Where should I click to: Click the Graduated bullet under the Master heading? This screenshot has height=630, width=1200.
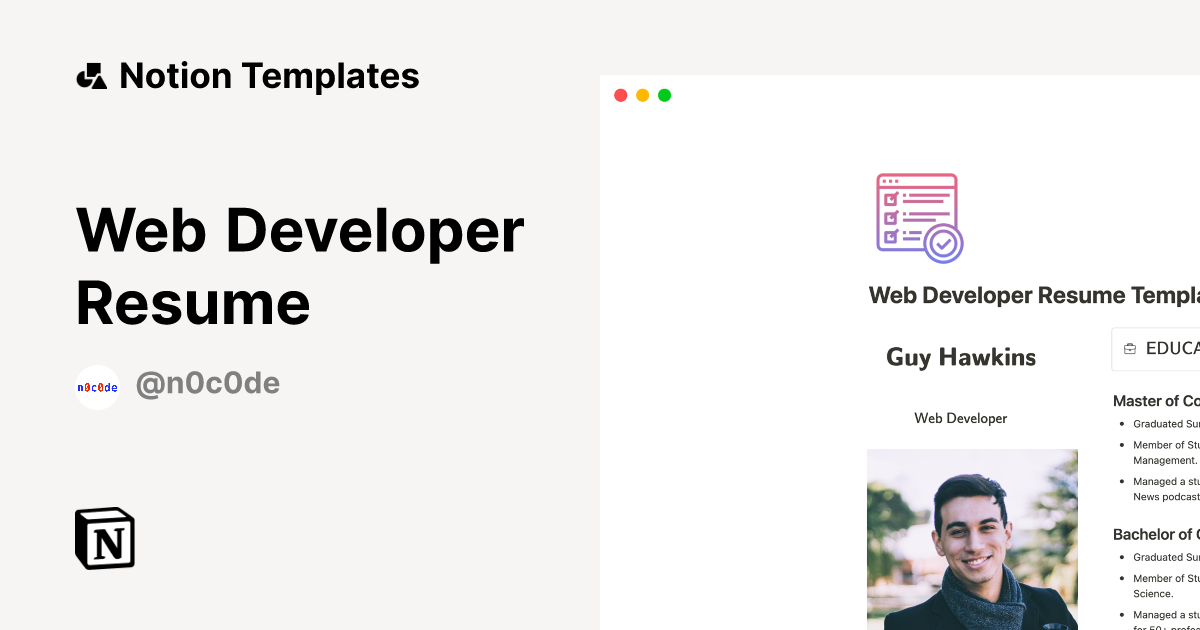click(1165, 424)
